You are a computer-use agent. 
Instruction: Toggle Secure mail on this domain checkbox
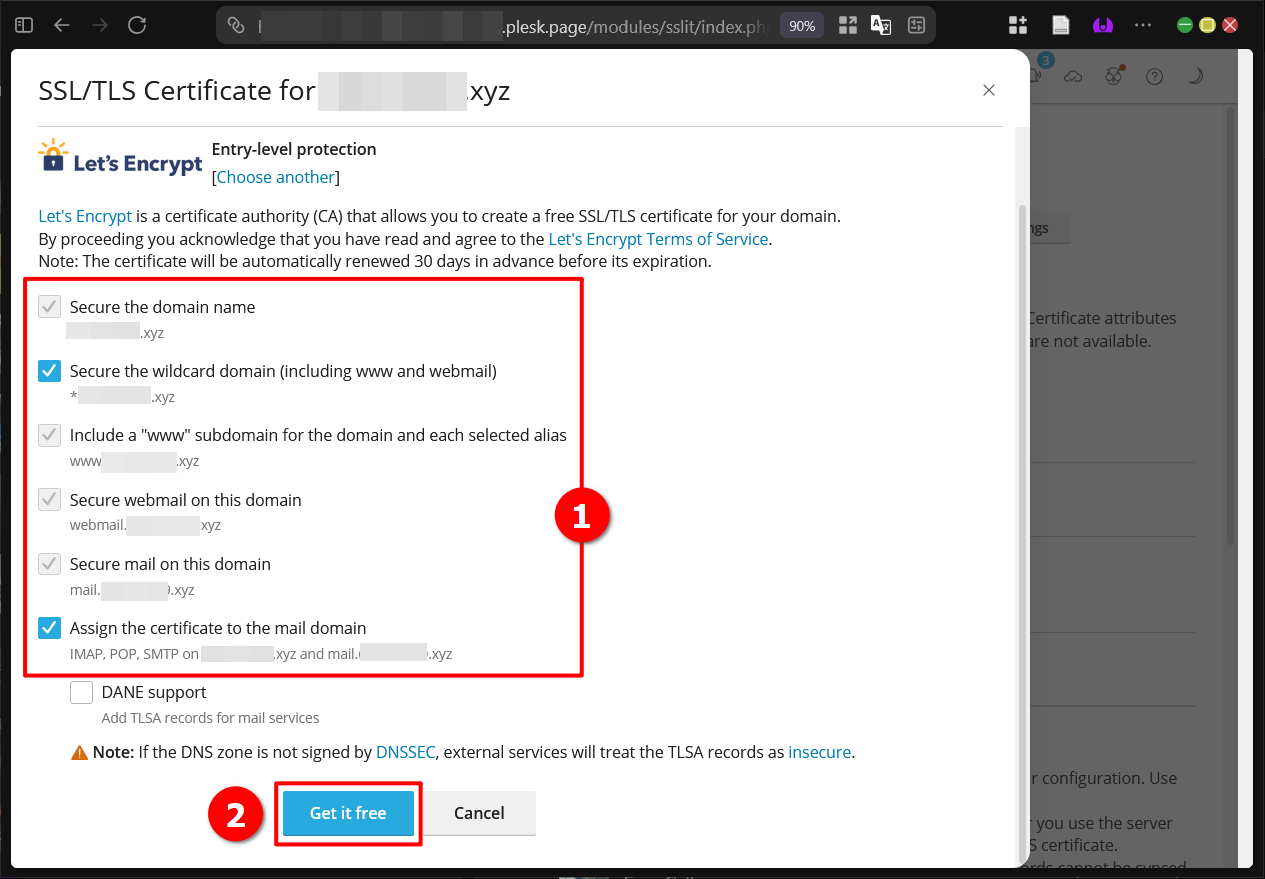coord(50,564)
